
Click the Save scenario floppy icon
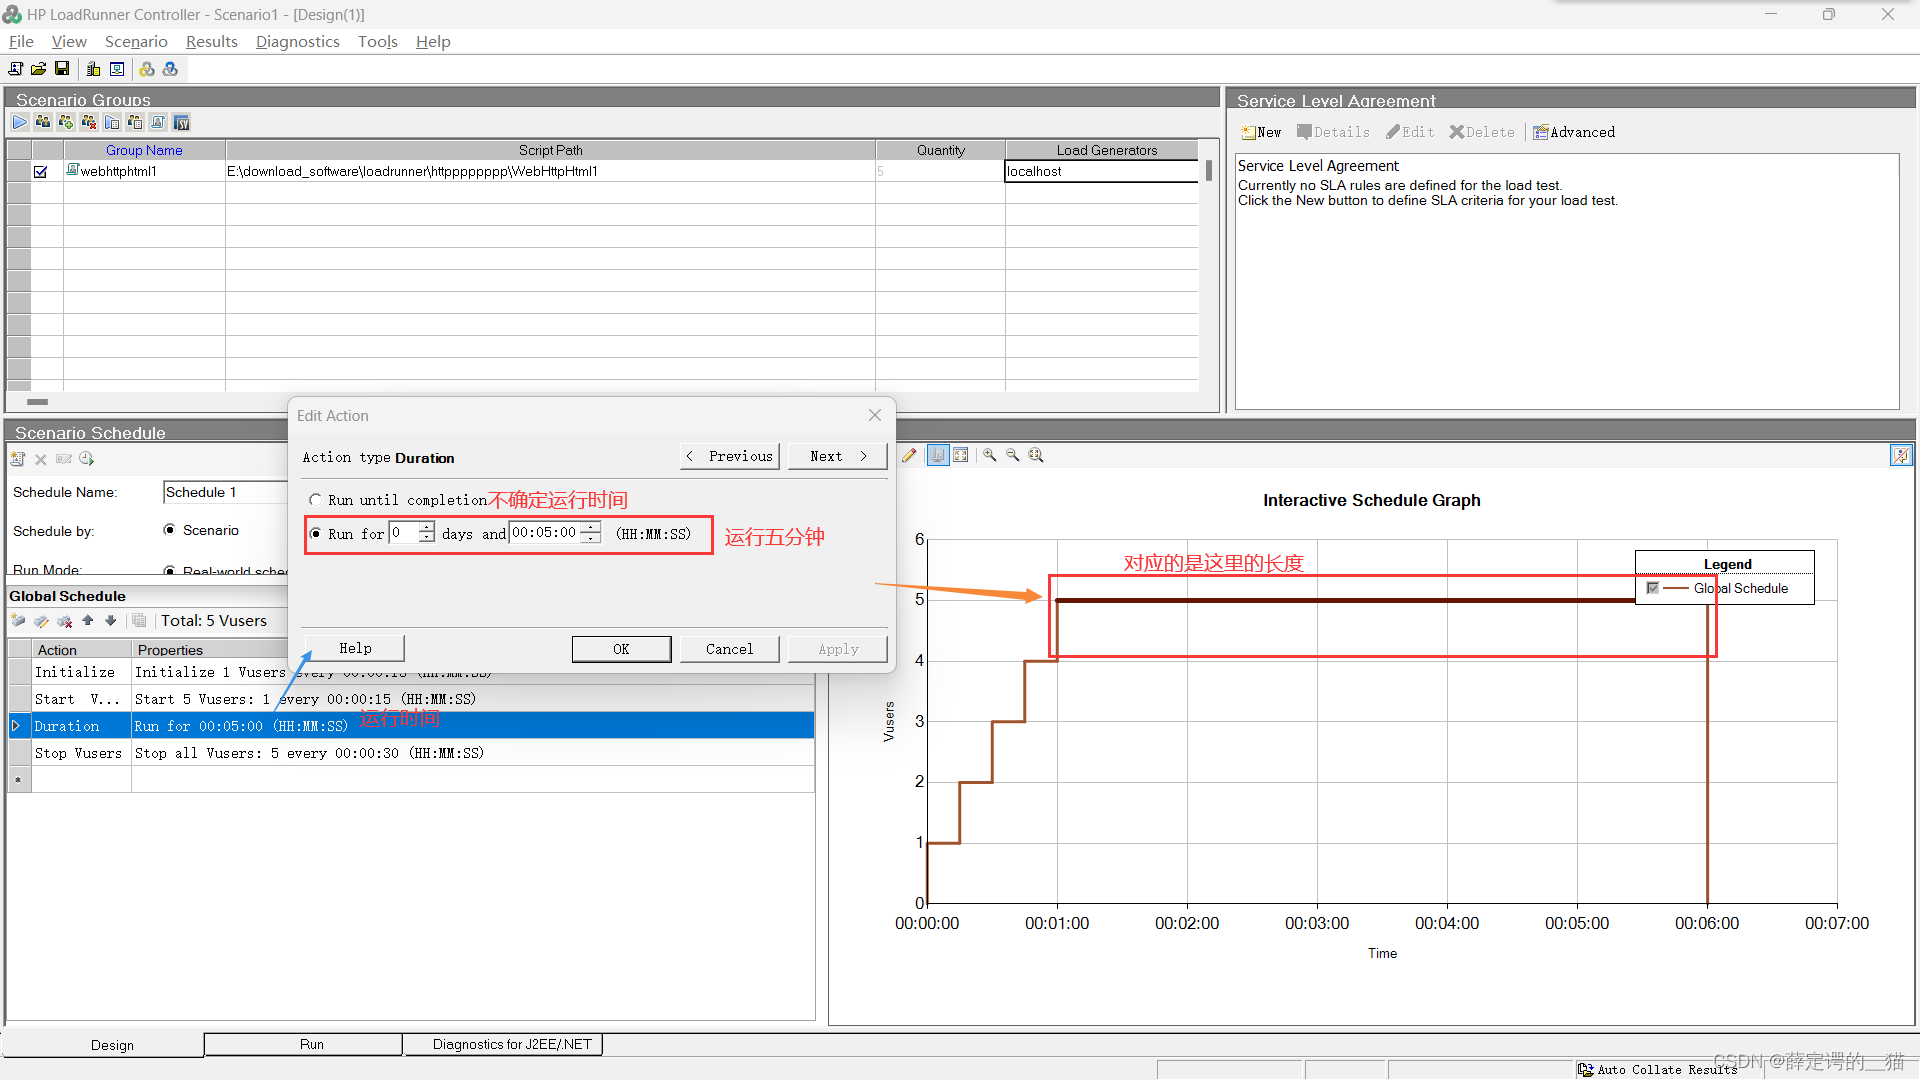(x=62, y=69)
